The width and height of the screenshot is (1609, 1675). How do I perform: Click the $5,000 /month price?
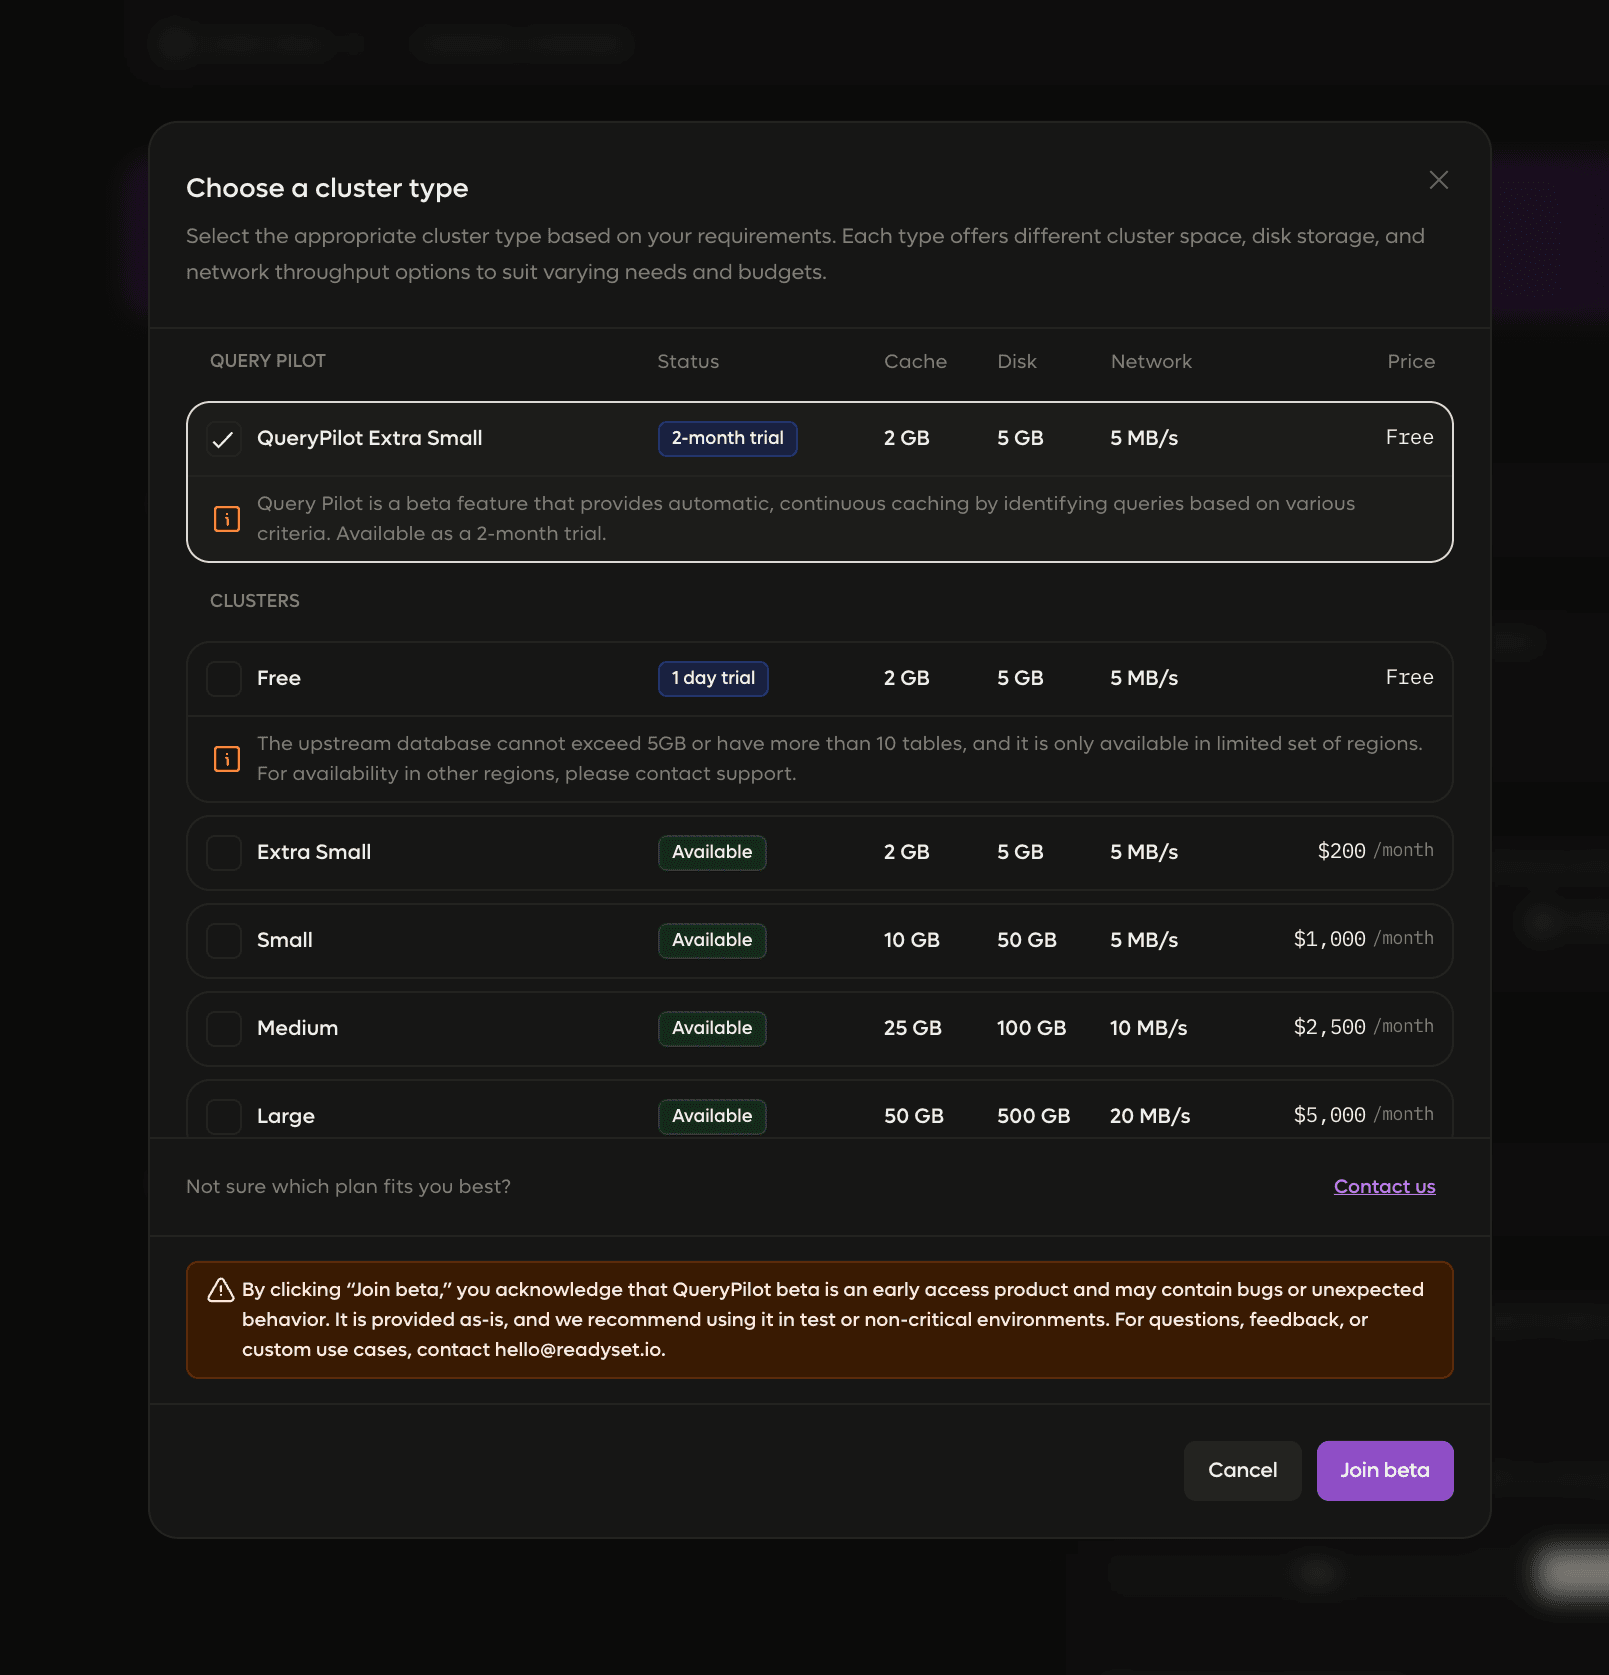point(1363,1115)
